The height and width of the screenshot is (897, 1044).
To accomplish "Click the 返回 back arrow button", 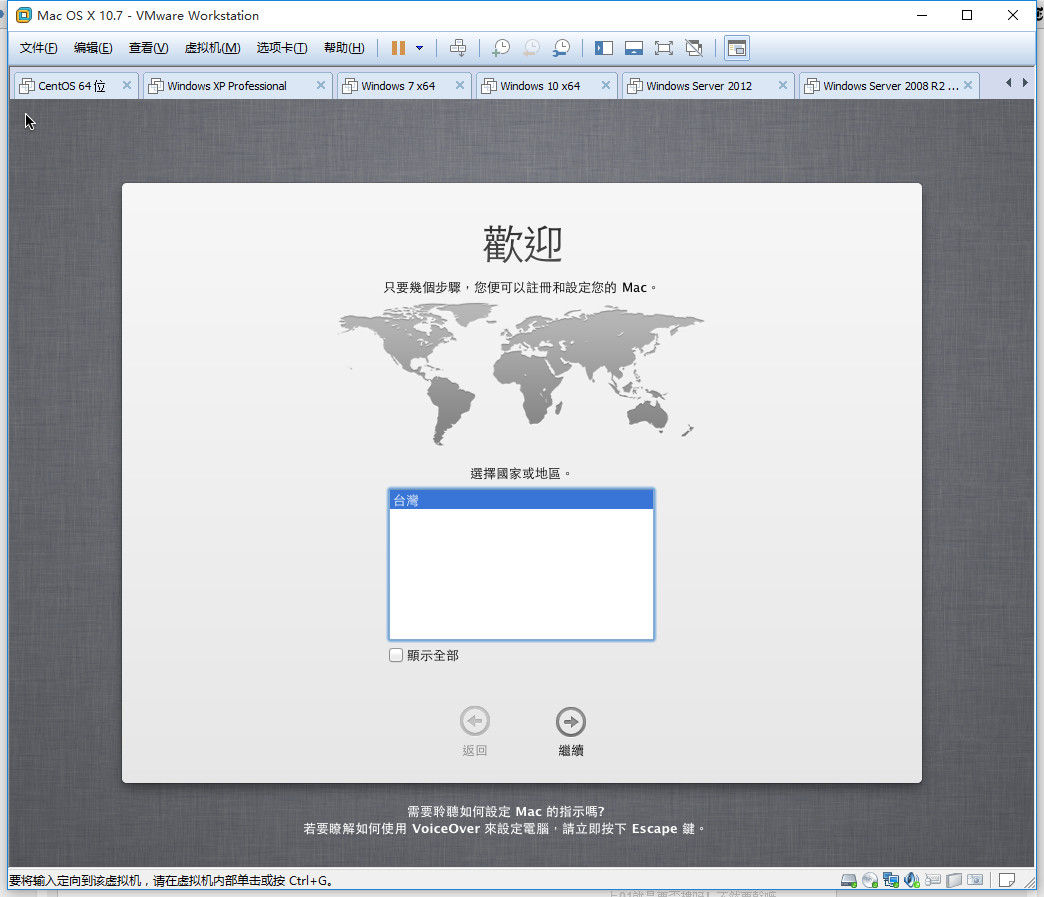I will 475,721.
